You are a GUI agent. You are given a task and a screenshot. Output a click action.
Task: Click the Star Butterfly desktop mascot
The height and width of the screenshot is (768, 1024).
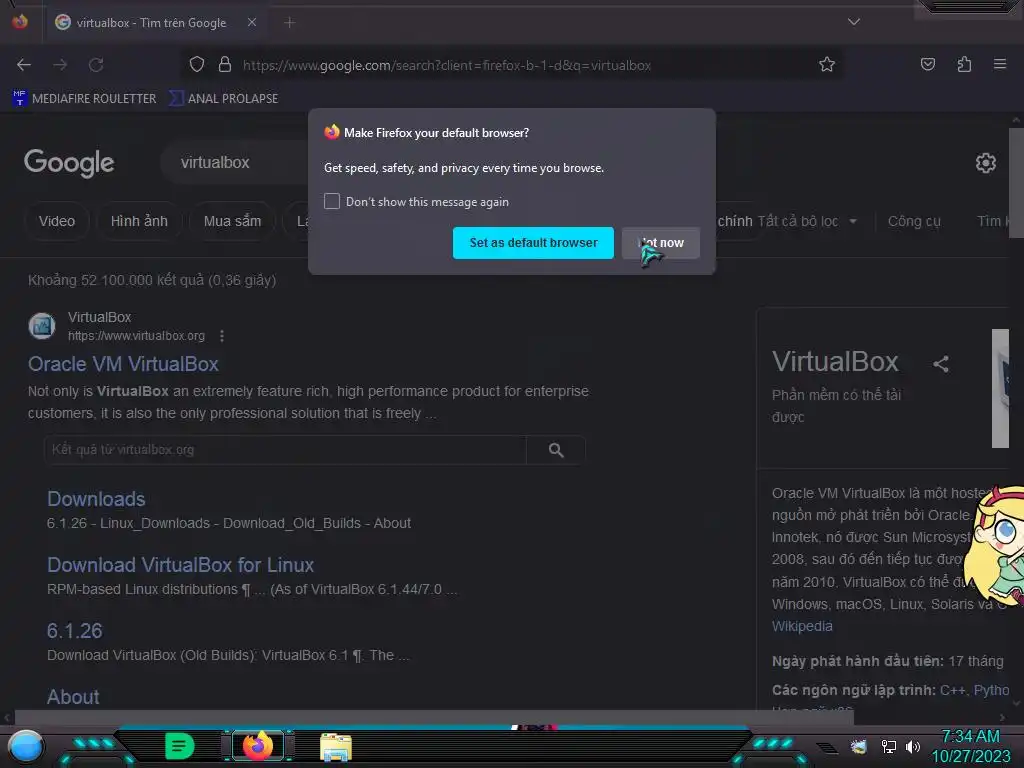coord(994,546)
